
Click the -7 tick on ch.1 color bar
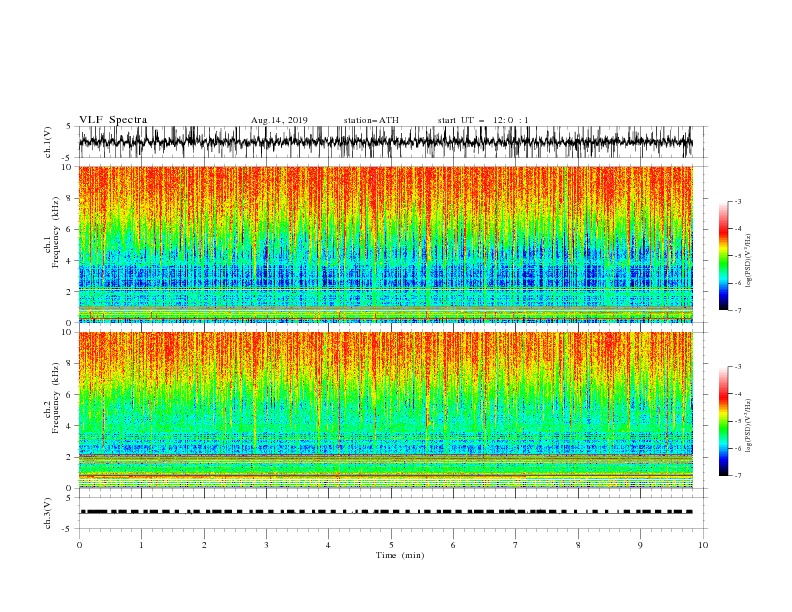737,310
